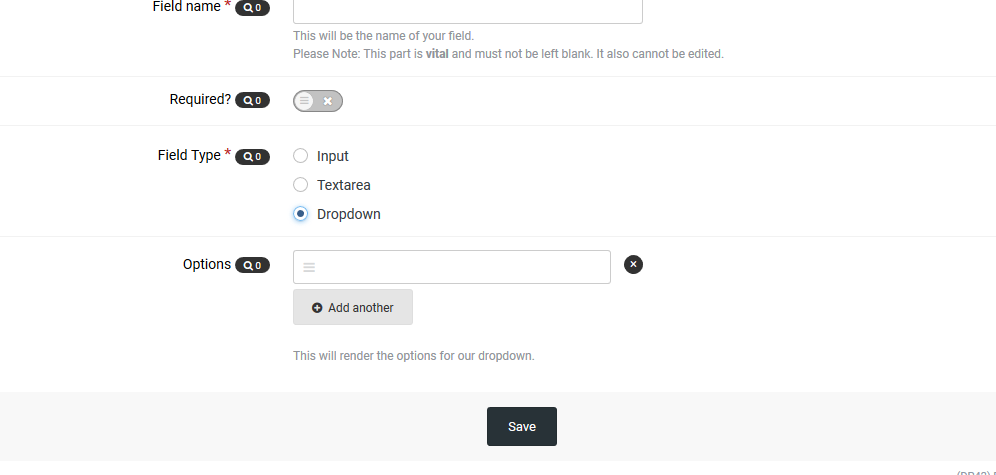The width and height of the screenshot is (996, 475).
Task: Click into the Options text field
Action: 460,267
